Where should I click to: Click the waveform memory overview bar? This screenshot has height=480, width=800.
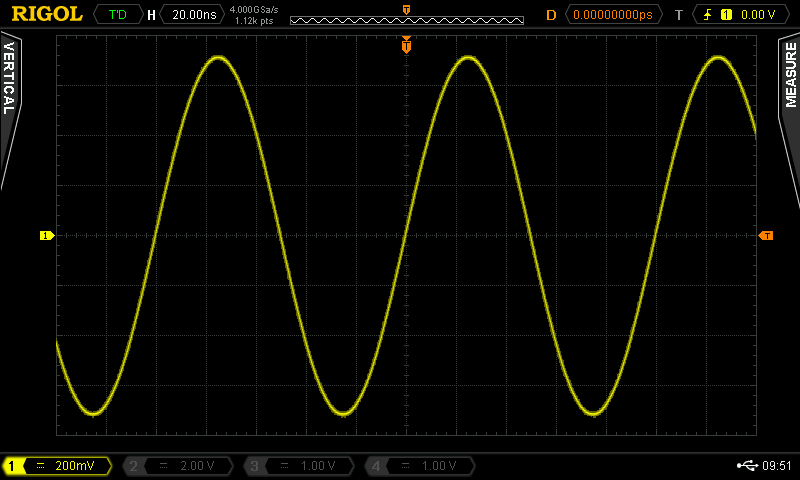pos(407,20)
